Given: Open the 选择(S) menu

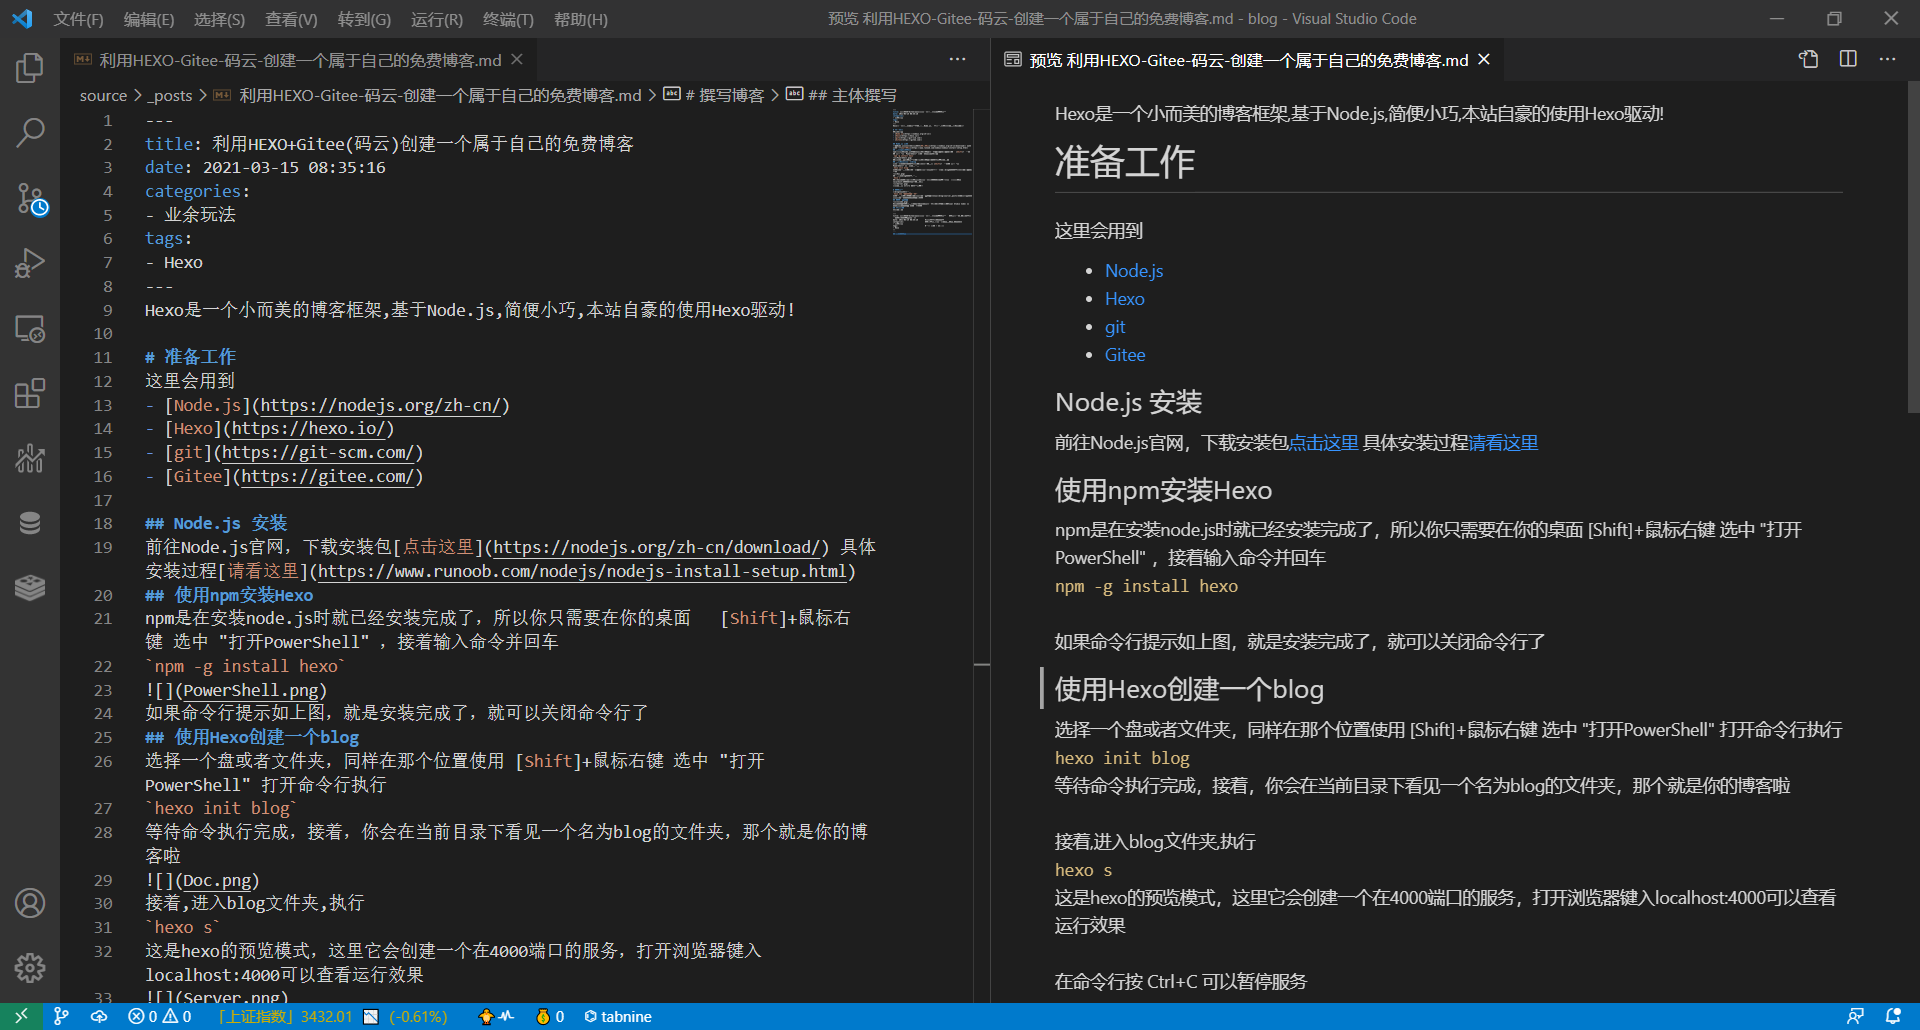Looking at the screenshot, I should [219, 19].
